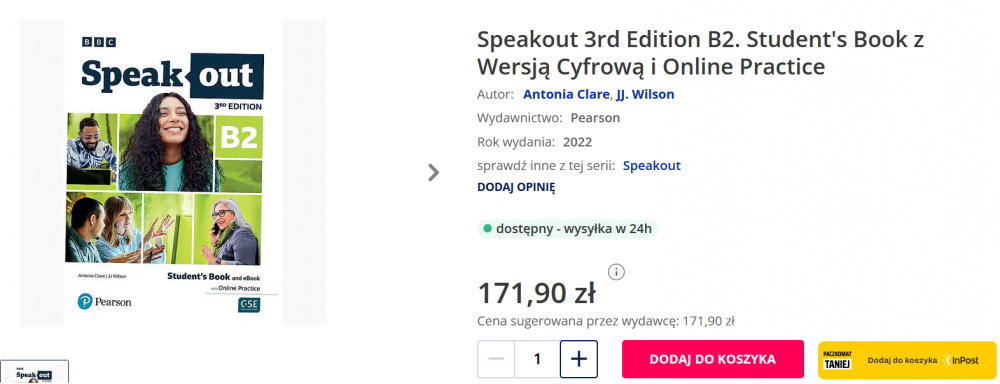This screenshot has height=384, width=1000.
Task: Open author JJ. Wilson's page
Action: 645,94
